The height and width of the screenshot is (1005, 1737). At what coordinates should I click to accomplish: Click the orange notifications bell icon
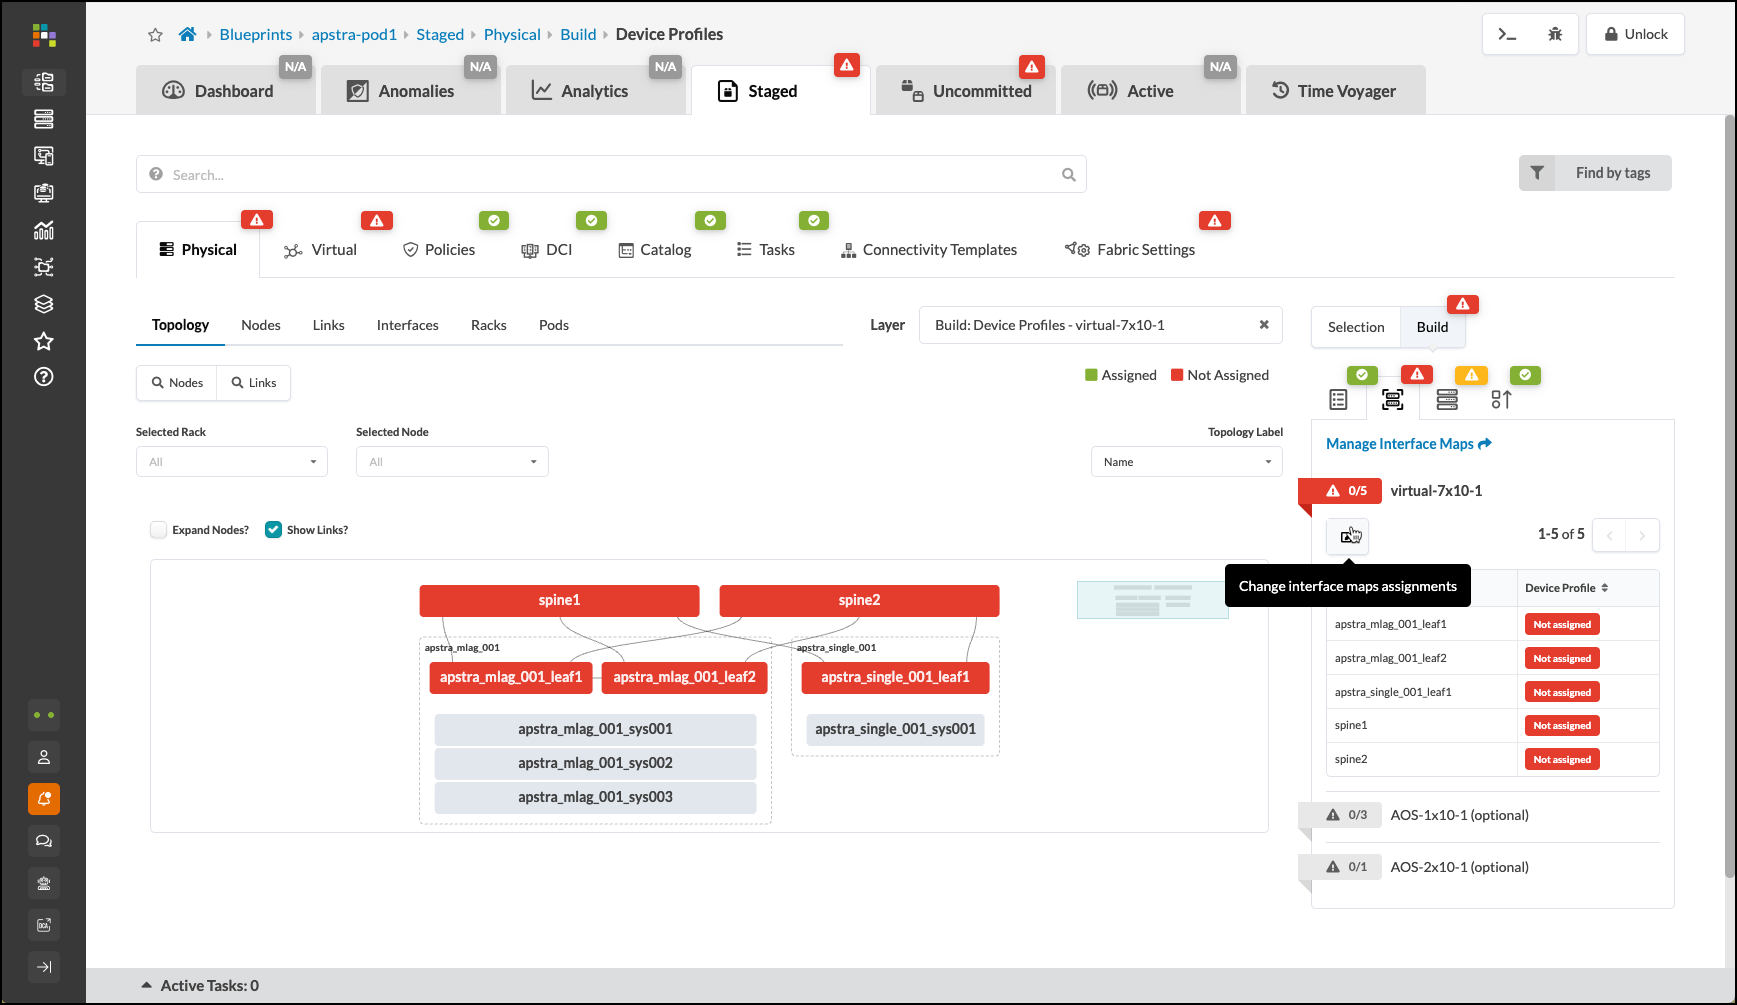click(x=44, y=799)
